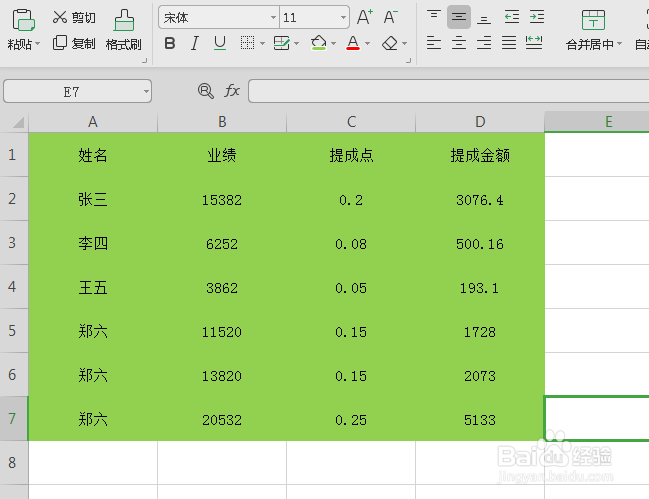Viewport: 649px width, 499px height.
Task: Click the decrease indent icon
Action: tap(512, 17)
